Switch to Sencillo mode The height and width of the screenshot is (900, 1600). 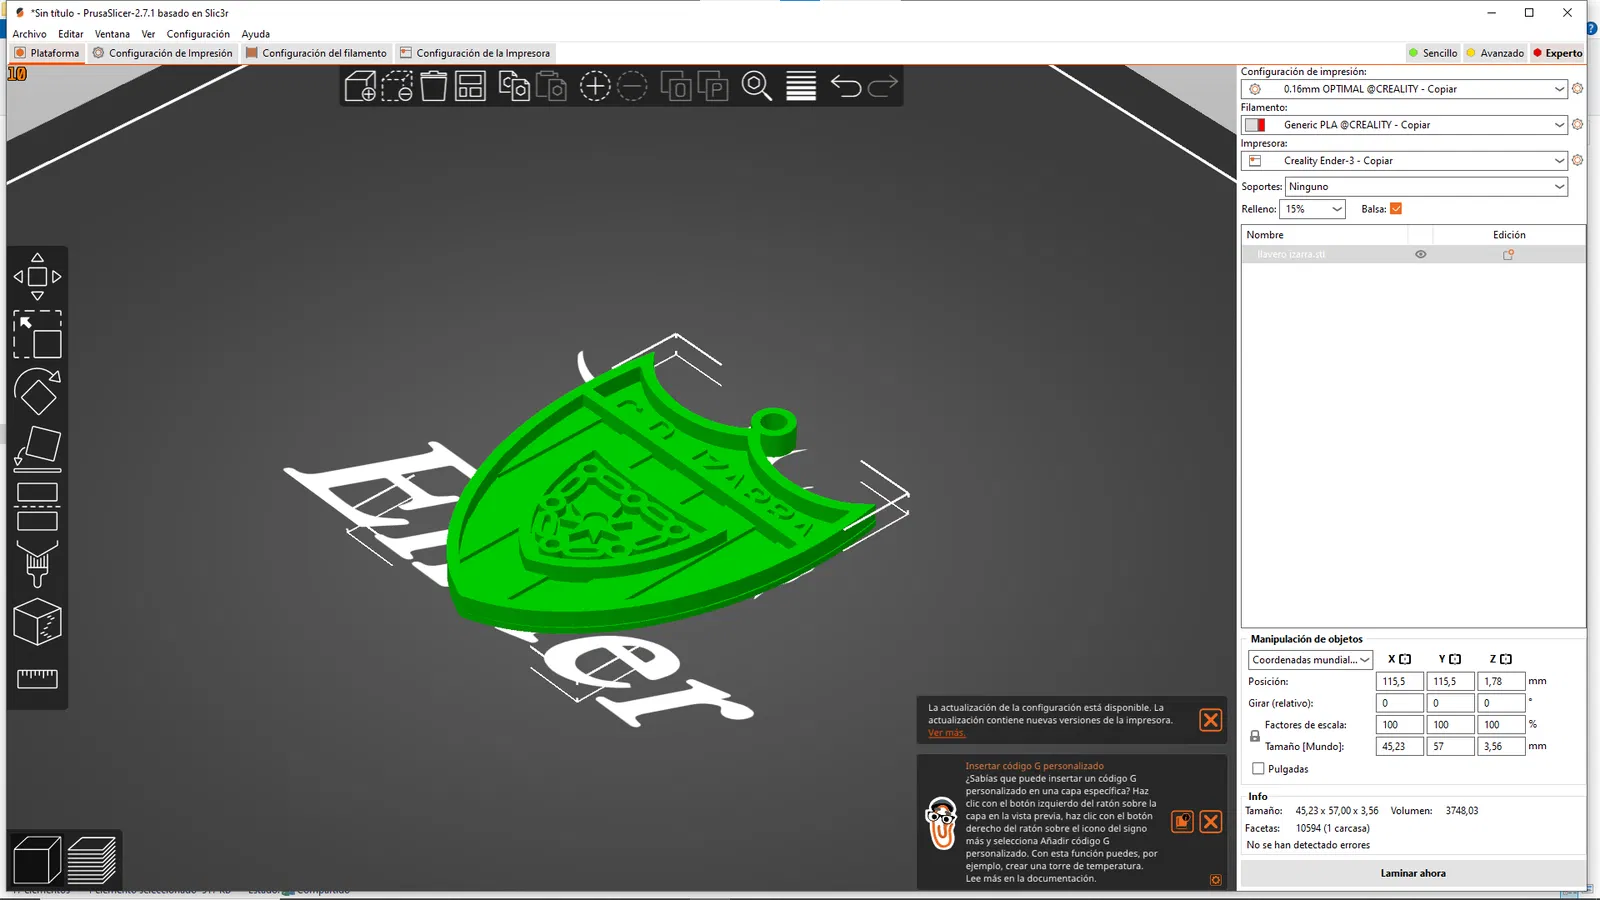1433,53
